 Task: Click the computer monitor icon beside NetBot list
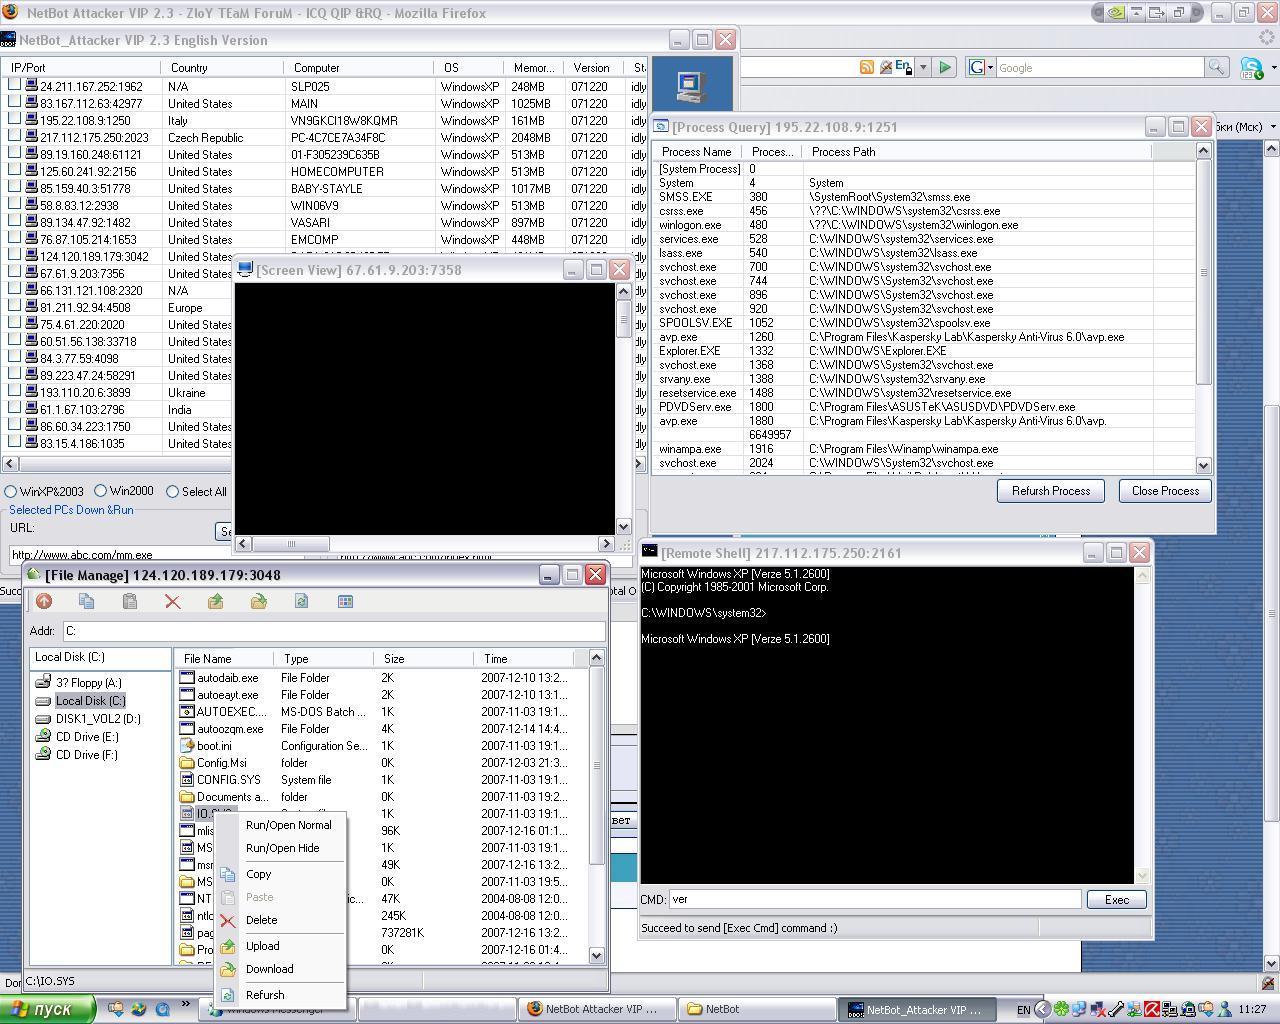[692, 86]
